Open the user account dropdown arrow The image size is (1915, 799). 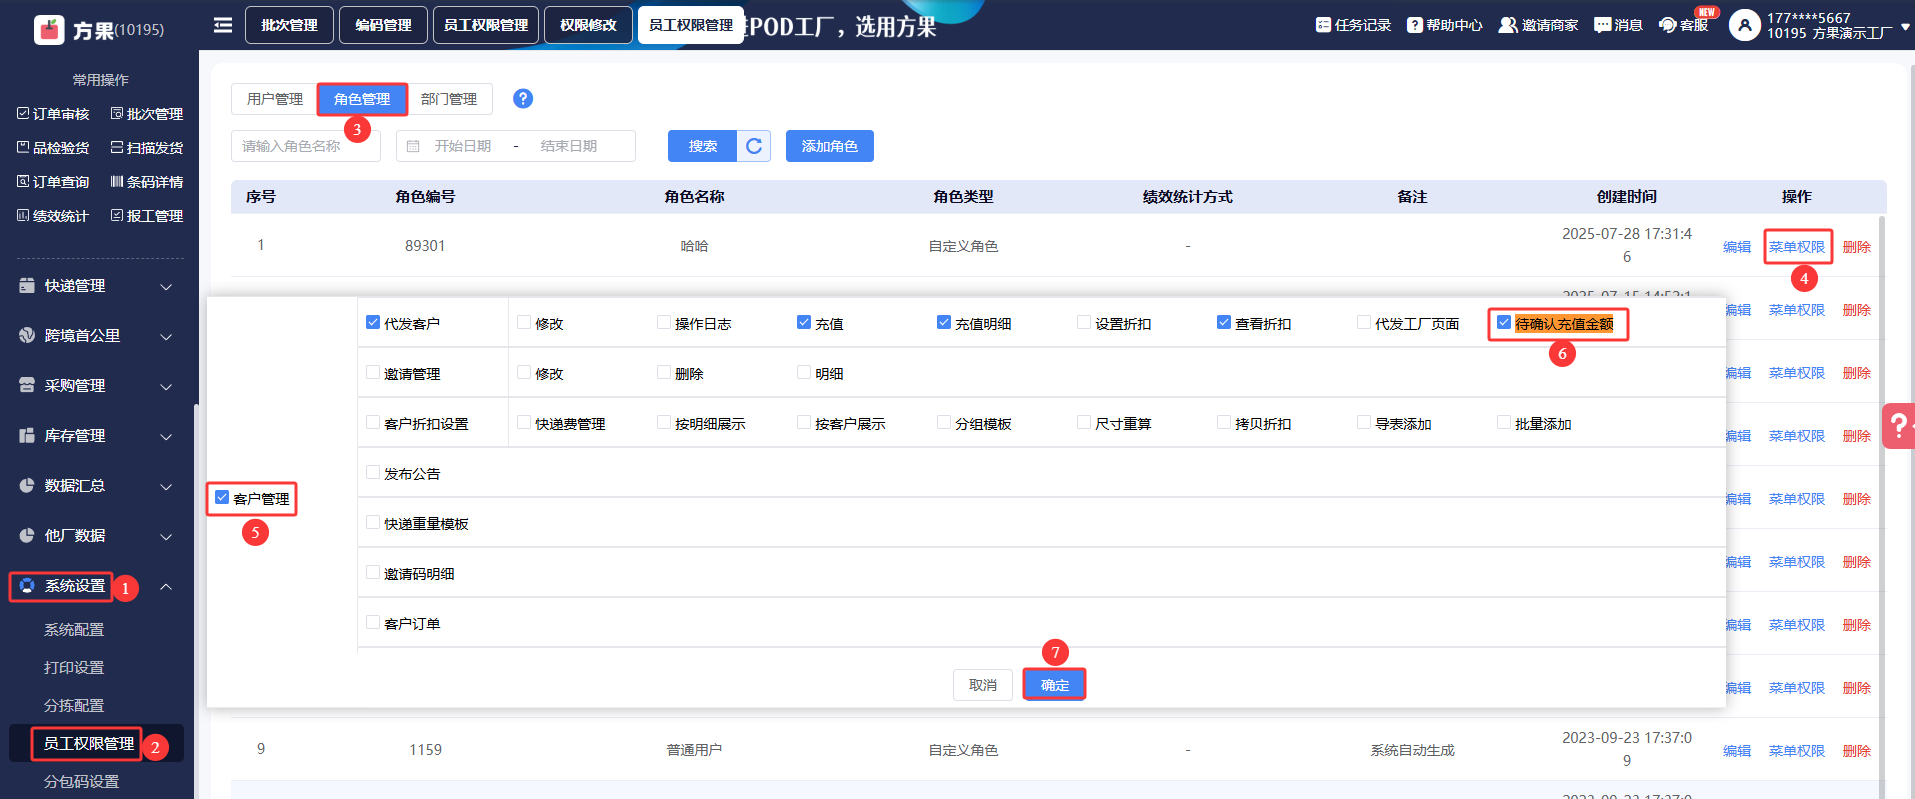pyautogui.click(x=1905, y=27)
